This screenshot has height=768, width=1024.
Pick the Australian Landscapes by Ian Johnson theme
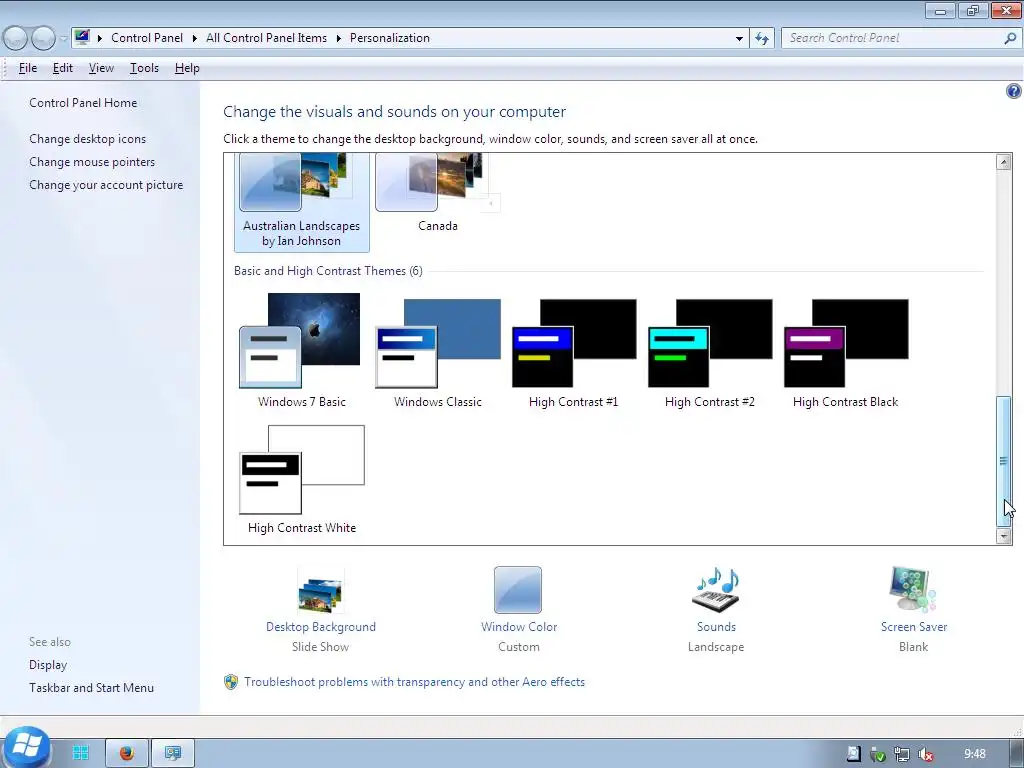[301, 202]
